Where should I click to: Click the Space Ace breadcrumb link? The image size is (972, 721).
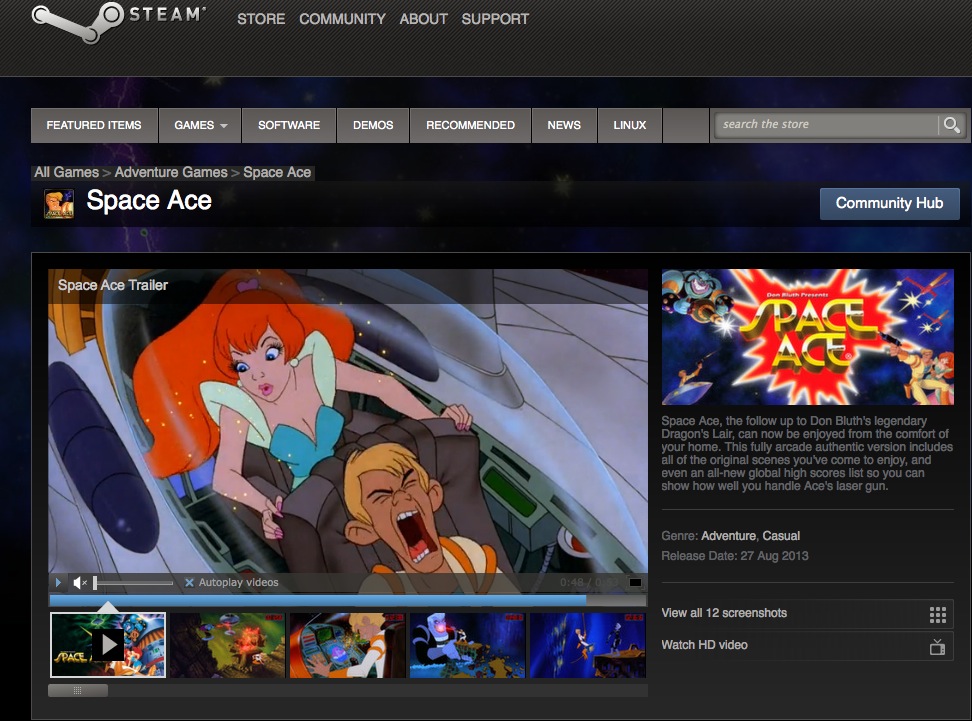[277, 172]
